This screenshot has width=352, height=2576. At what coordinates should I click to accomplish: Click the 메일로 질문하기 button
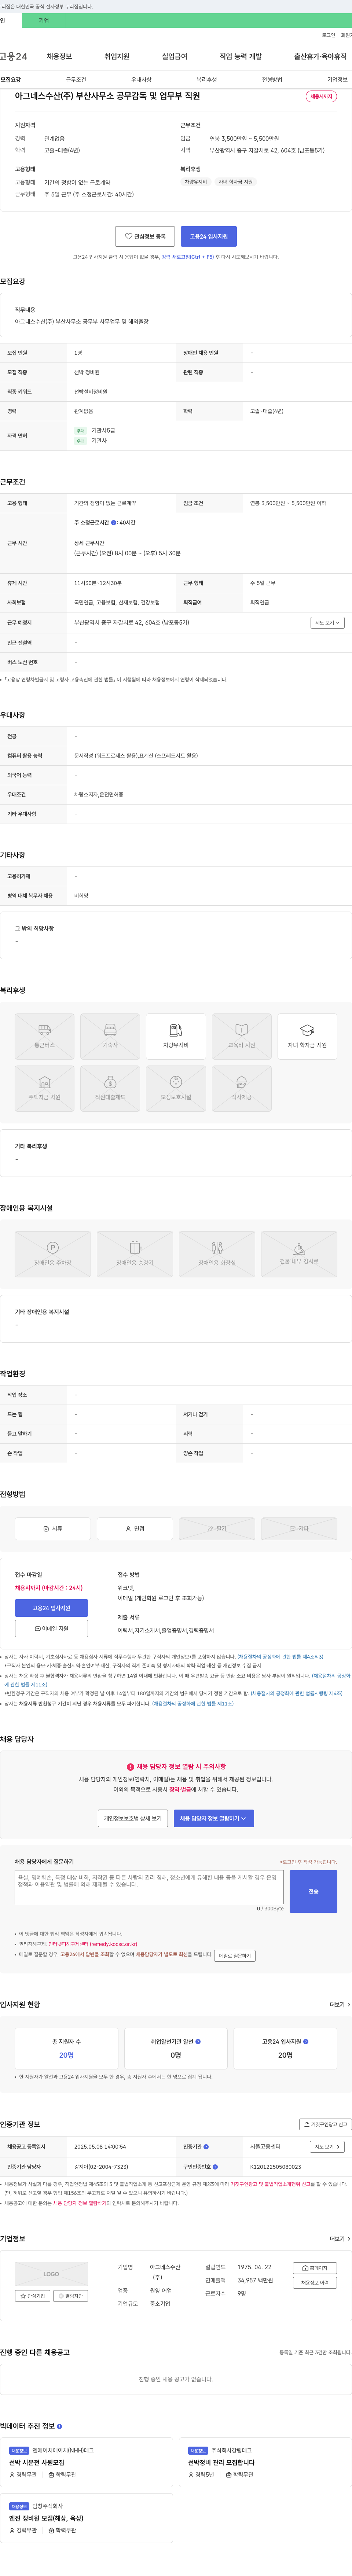click(x=235, y=1955)
